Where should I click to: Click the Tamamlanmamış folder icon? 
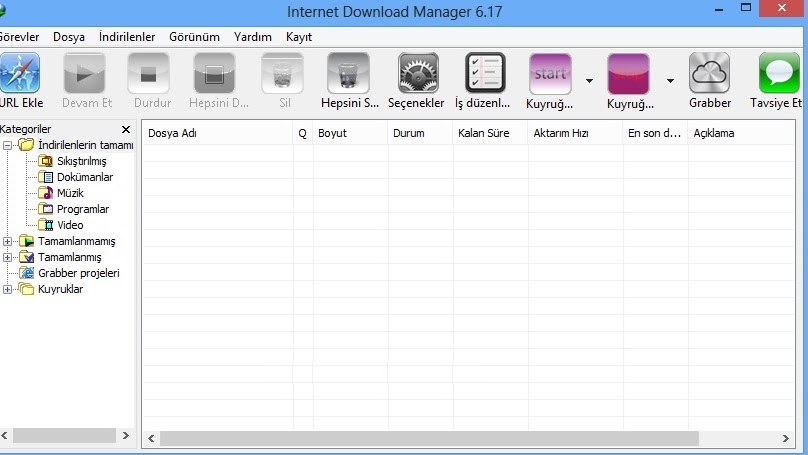point(27,241)
